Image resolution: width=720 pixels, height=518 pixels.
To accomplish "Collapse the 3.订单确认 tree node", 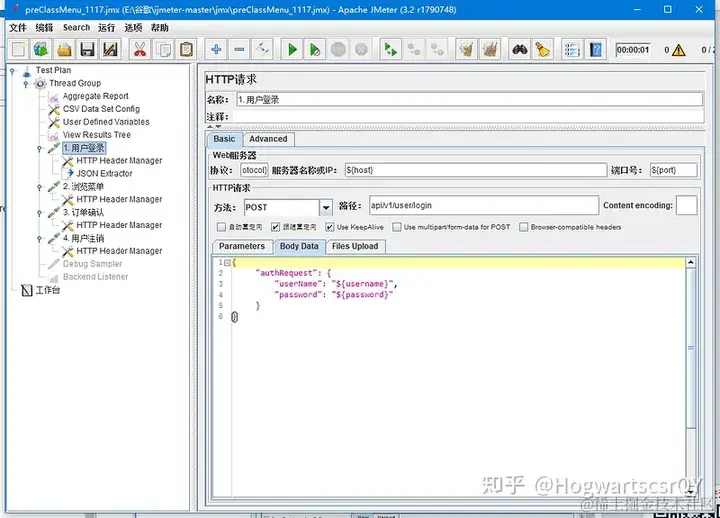I will [x=39, y=213].
